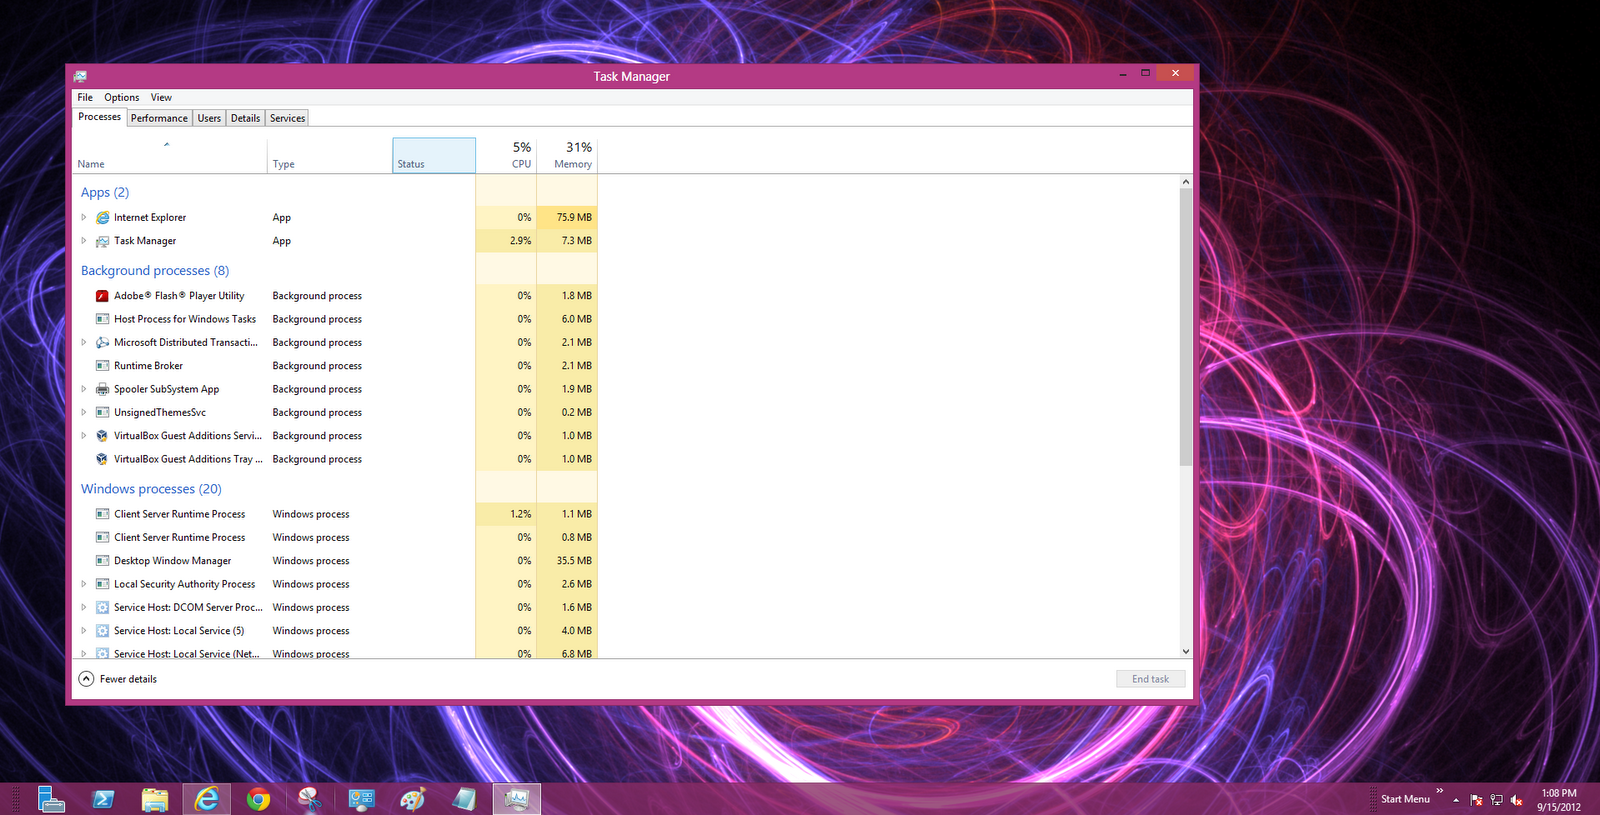
Task: Click the muted volume tray icon
Action: coord(1516,799)
